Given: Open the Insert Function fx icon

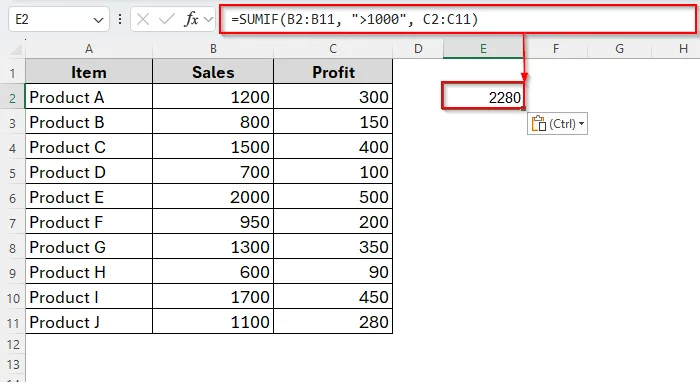Looking at the screenshot, I should point(192,19).
